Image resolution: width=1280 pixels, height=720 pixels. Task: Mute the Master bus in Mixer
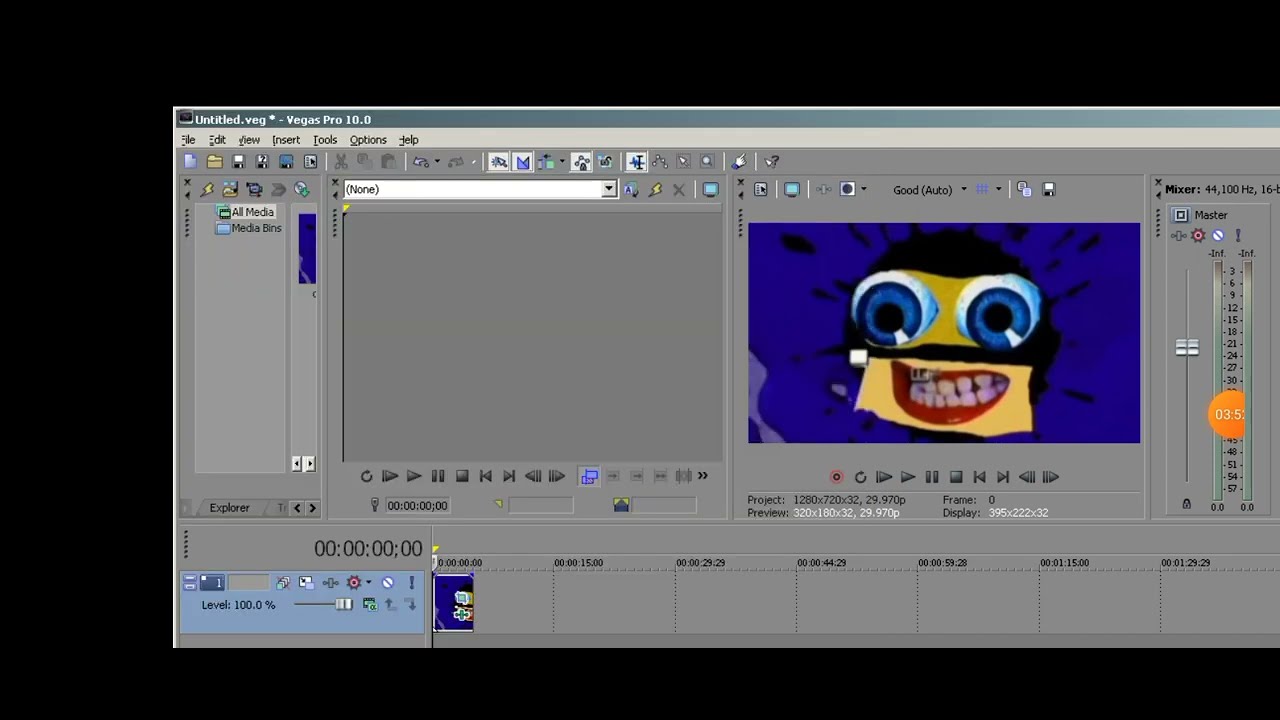[1218, 236]
